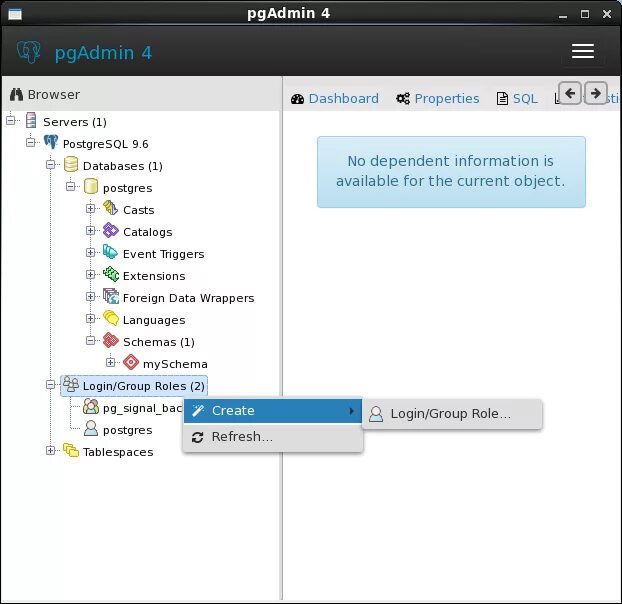Click the Casts node icon

[x=111, y=208]
